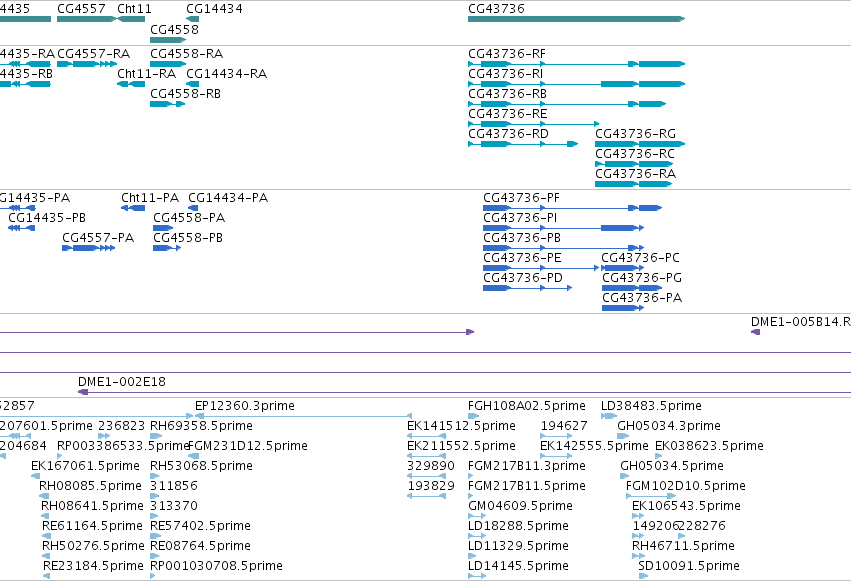This screenshot has width=851, height=581.
Task: Select protein CG43736-PB
Action: (x=563, y=248)
